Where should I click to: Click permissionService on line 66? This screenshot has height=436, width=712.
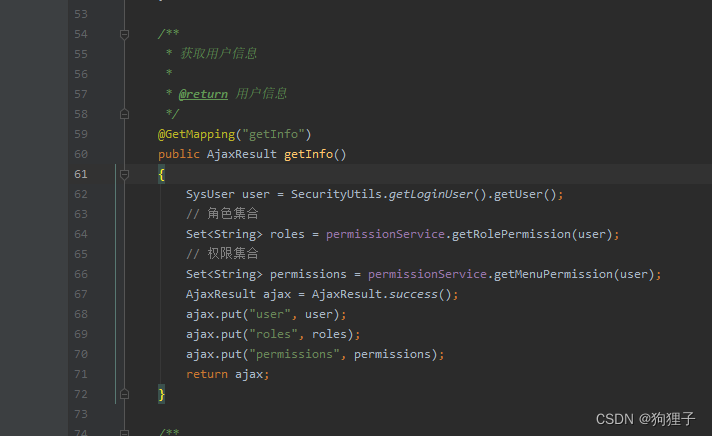pyautogui.click(x=427, y=274)
